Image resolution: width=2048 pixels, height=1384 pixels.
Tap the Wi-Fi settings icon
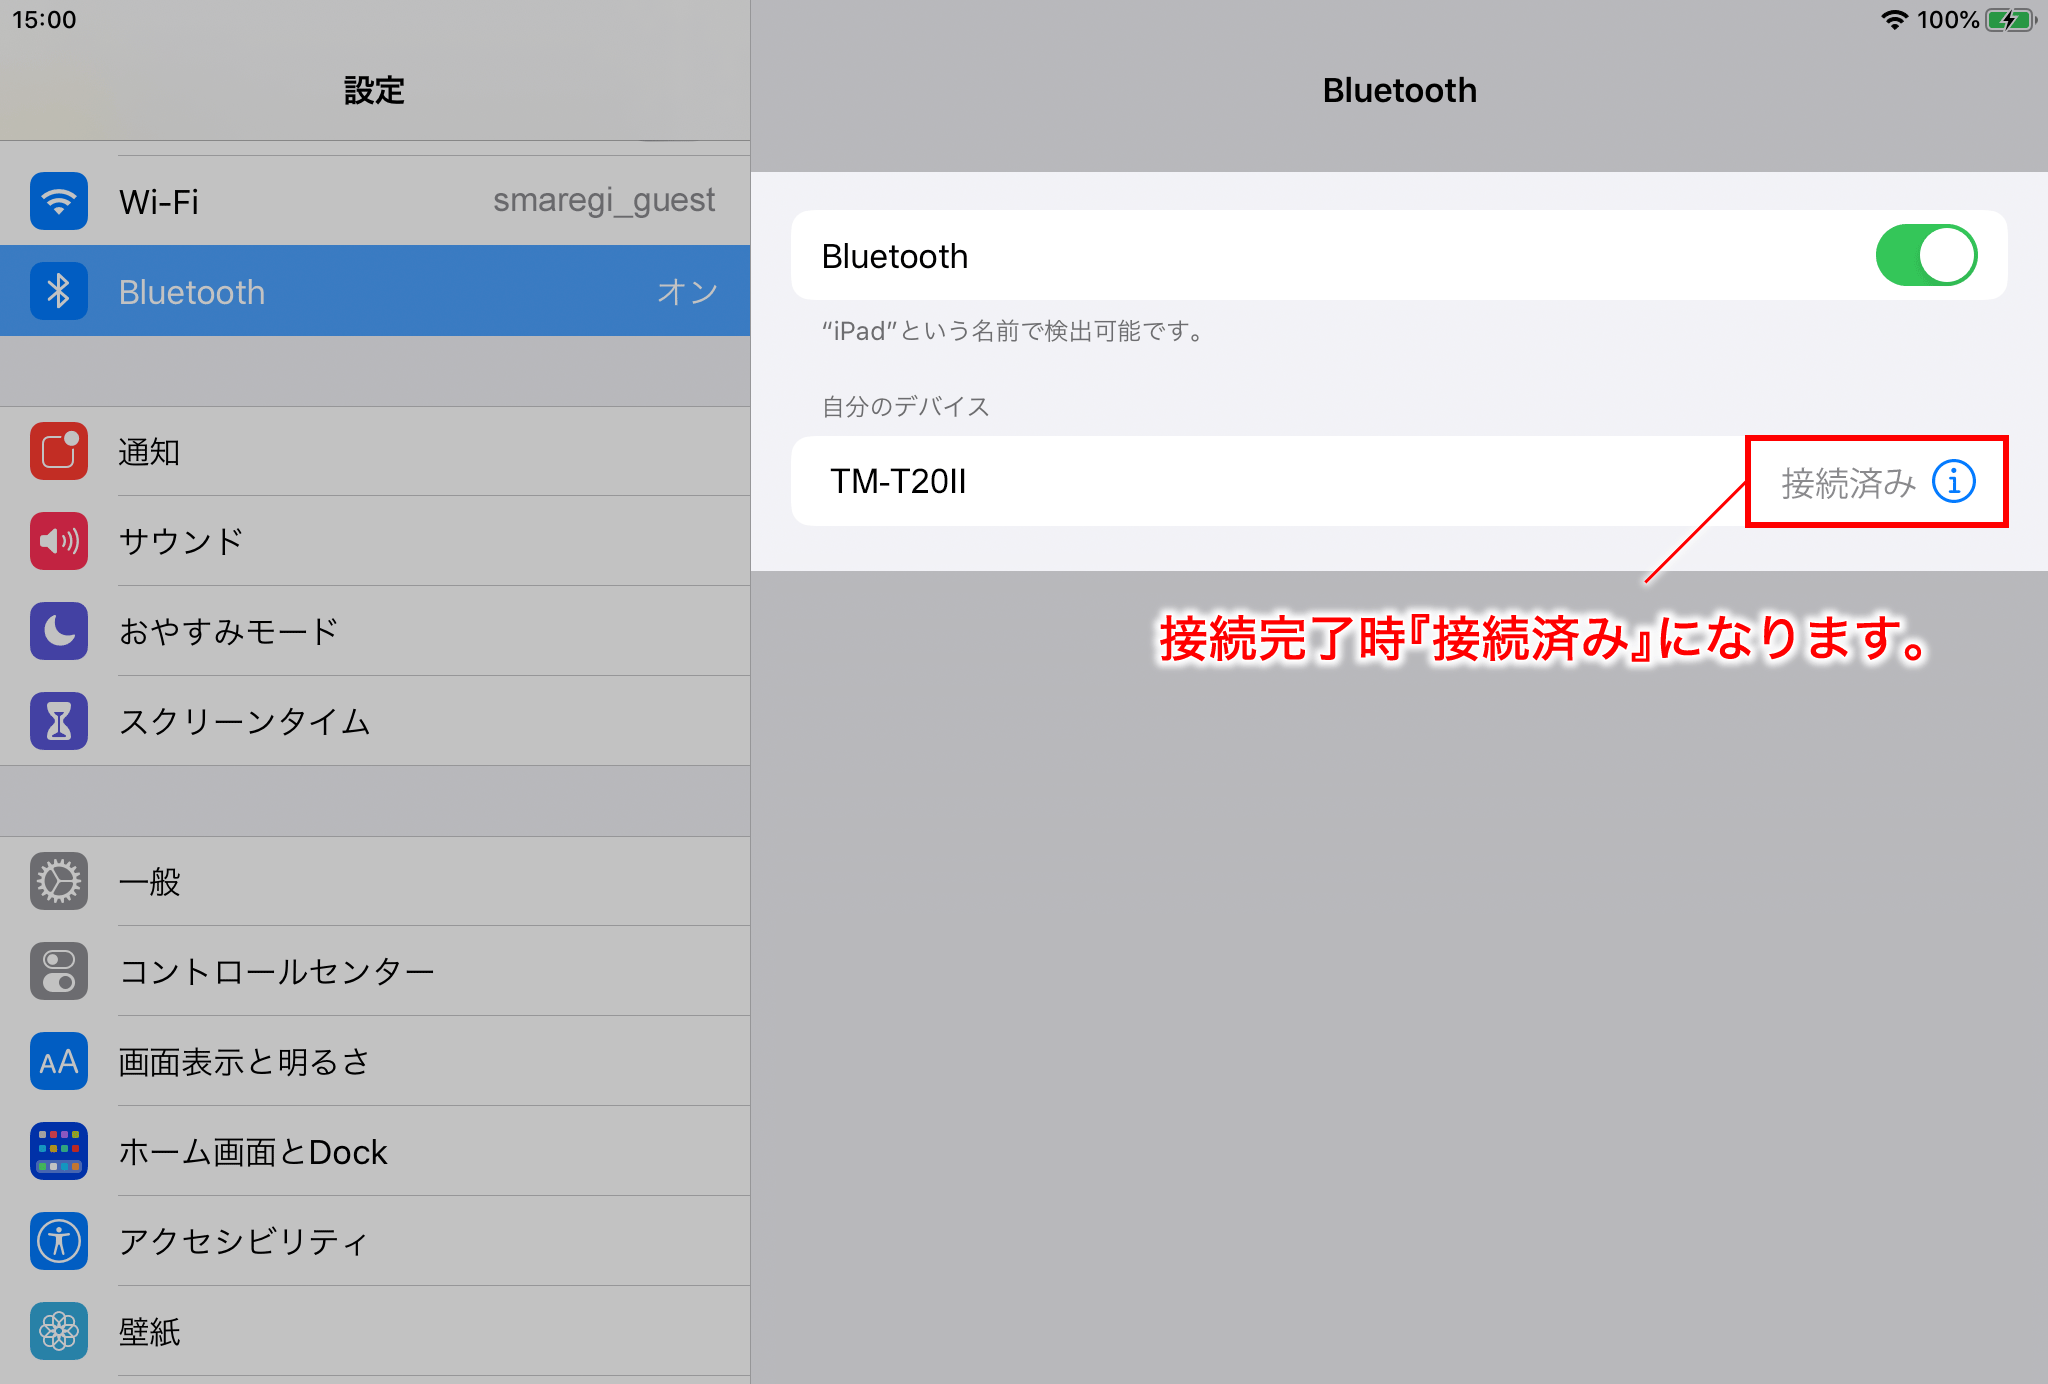click(59, 201)
